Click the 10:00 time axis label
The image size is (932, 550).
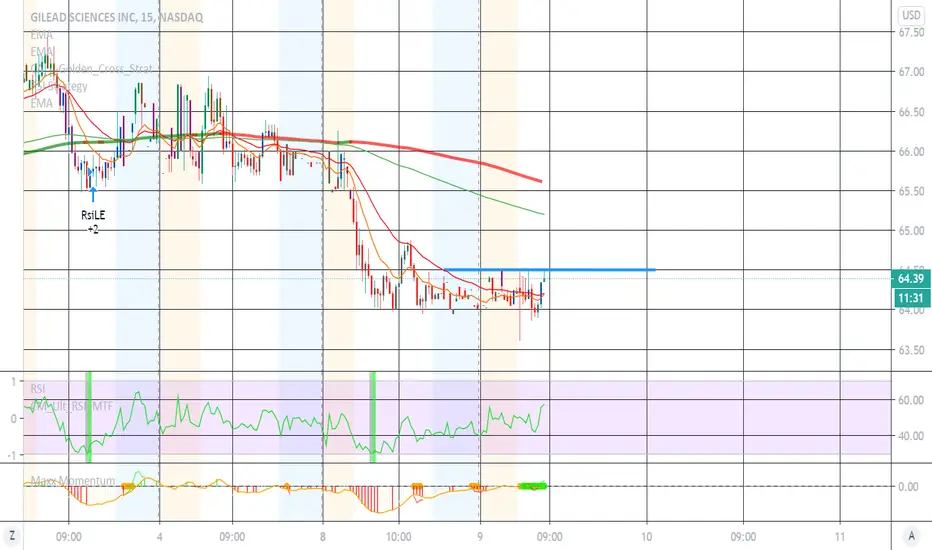398,536
